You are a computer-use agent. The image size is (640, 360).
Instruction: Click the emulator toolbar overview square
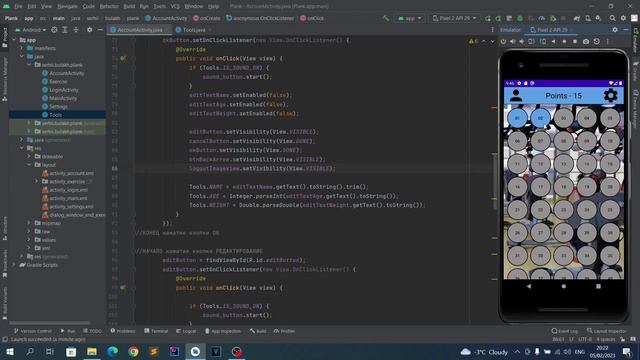coord(575,42)
